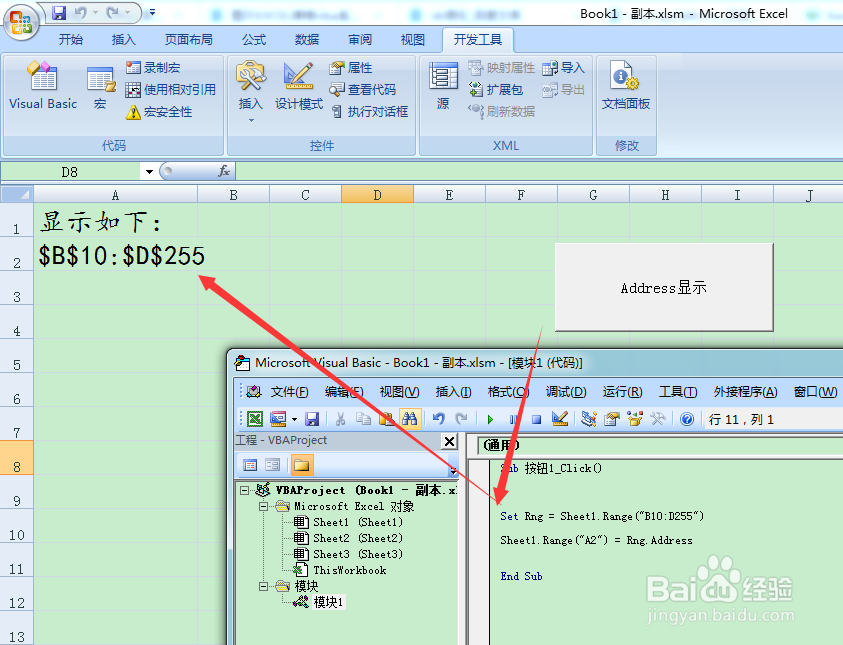This screenshot has width=843, height=645.
Task: Open VBA 调试(D) menu
Action: [x=566, y=392]
